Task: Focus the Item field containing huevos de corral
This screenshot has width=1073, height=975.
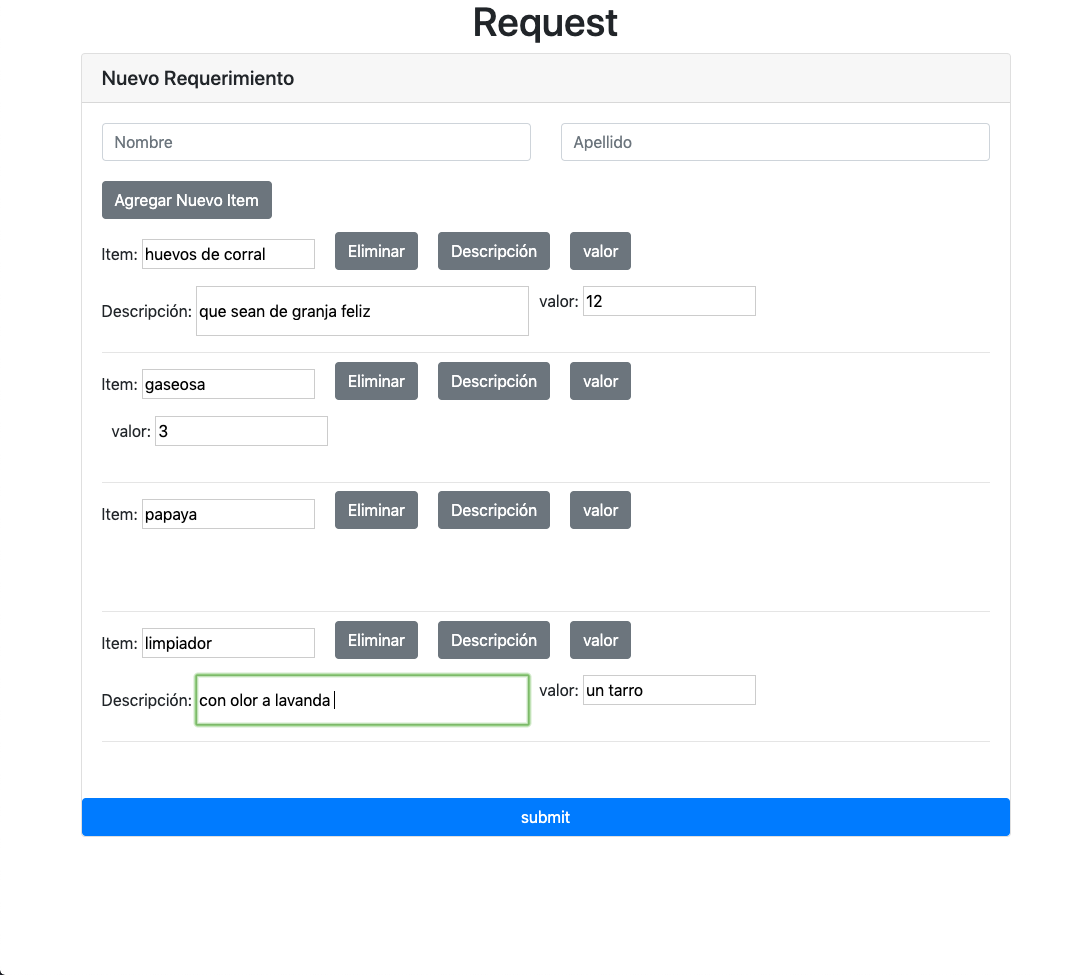Action: [x=228, y=254]
